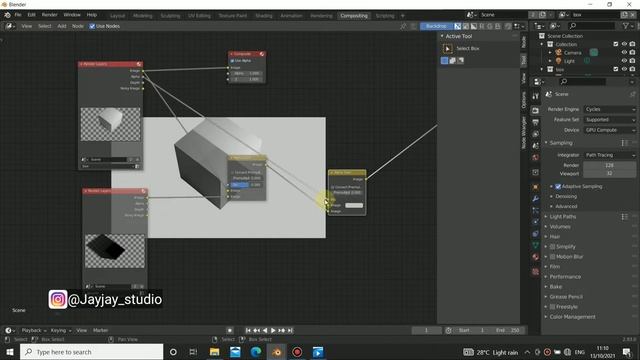Click the red record app taskbar icon
The height and width of the screenshot is (360, 640).
(x=297, y=352)
